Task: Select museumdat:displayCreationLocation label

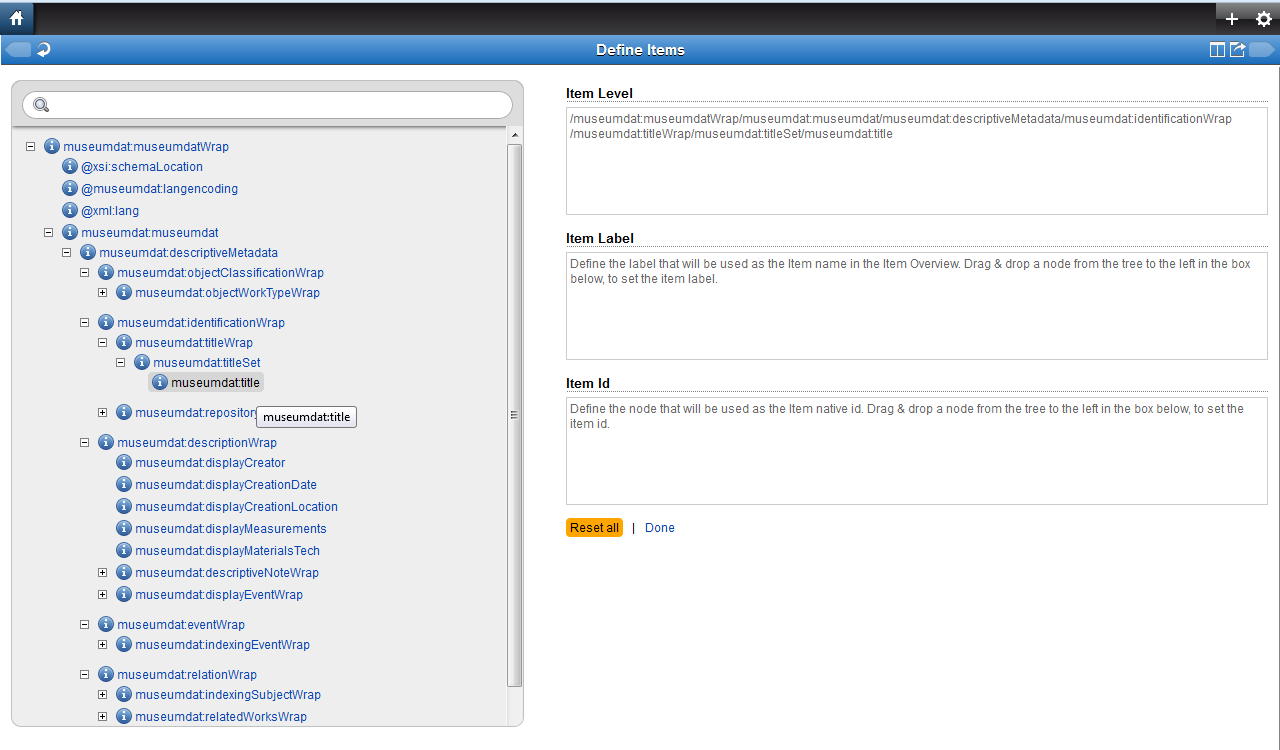Action: point(237,506)
